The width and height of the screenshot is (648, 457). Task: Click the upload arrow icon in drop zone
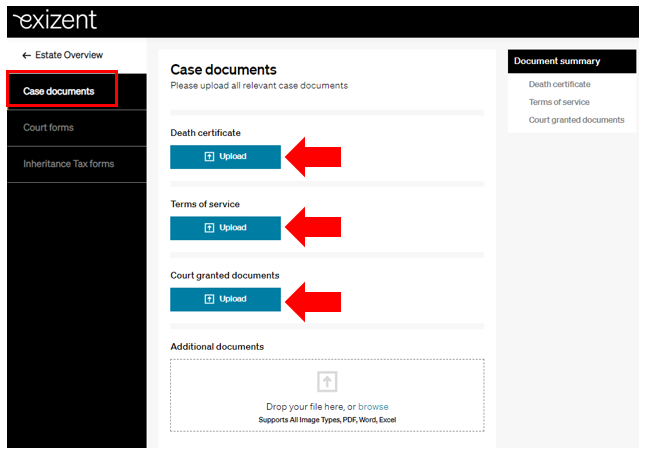(327, 381)
